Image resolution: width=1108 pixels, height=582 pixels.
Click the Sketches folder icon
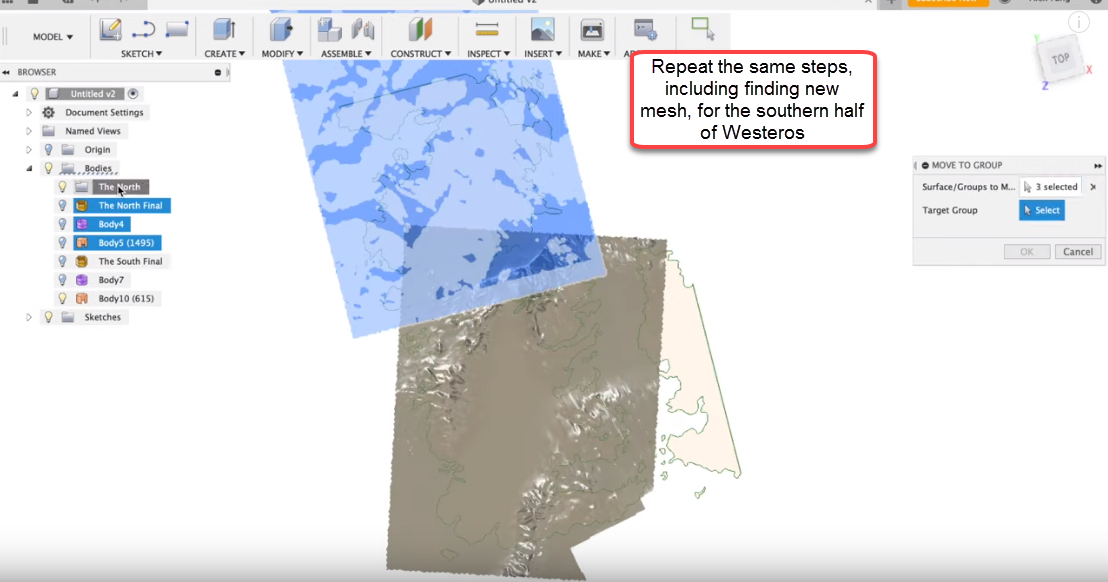(x=68, y=317)
